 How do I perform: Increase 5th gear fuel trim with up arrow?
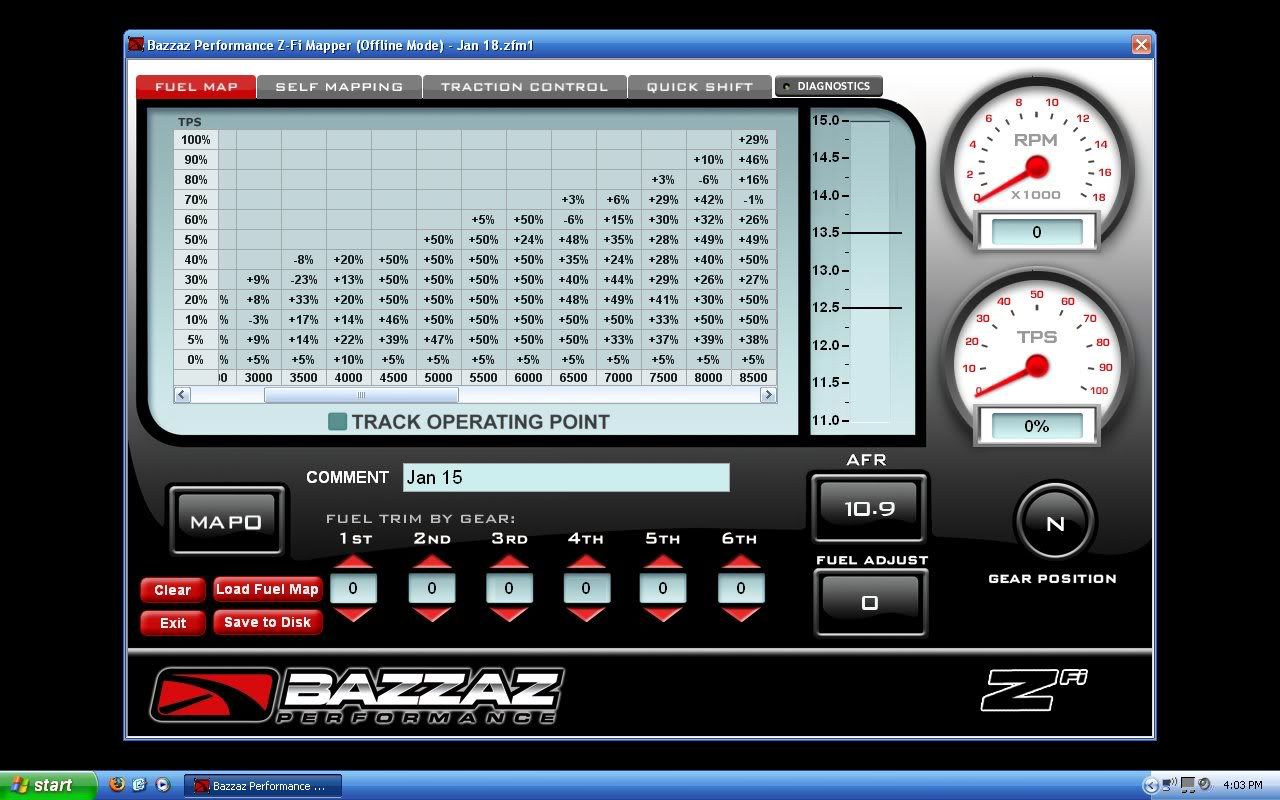coord(663,562)
